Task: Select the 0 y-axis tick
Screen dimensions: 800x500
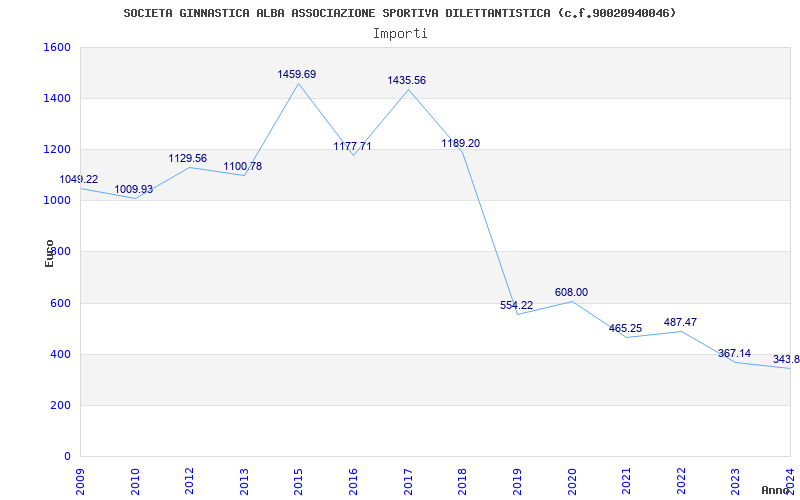Action: tap(67, 457)
